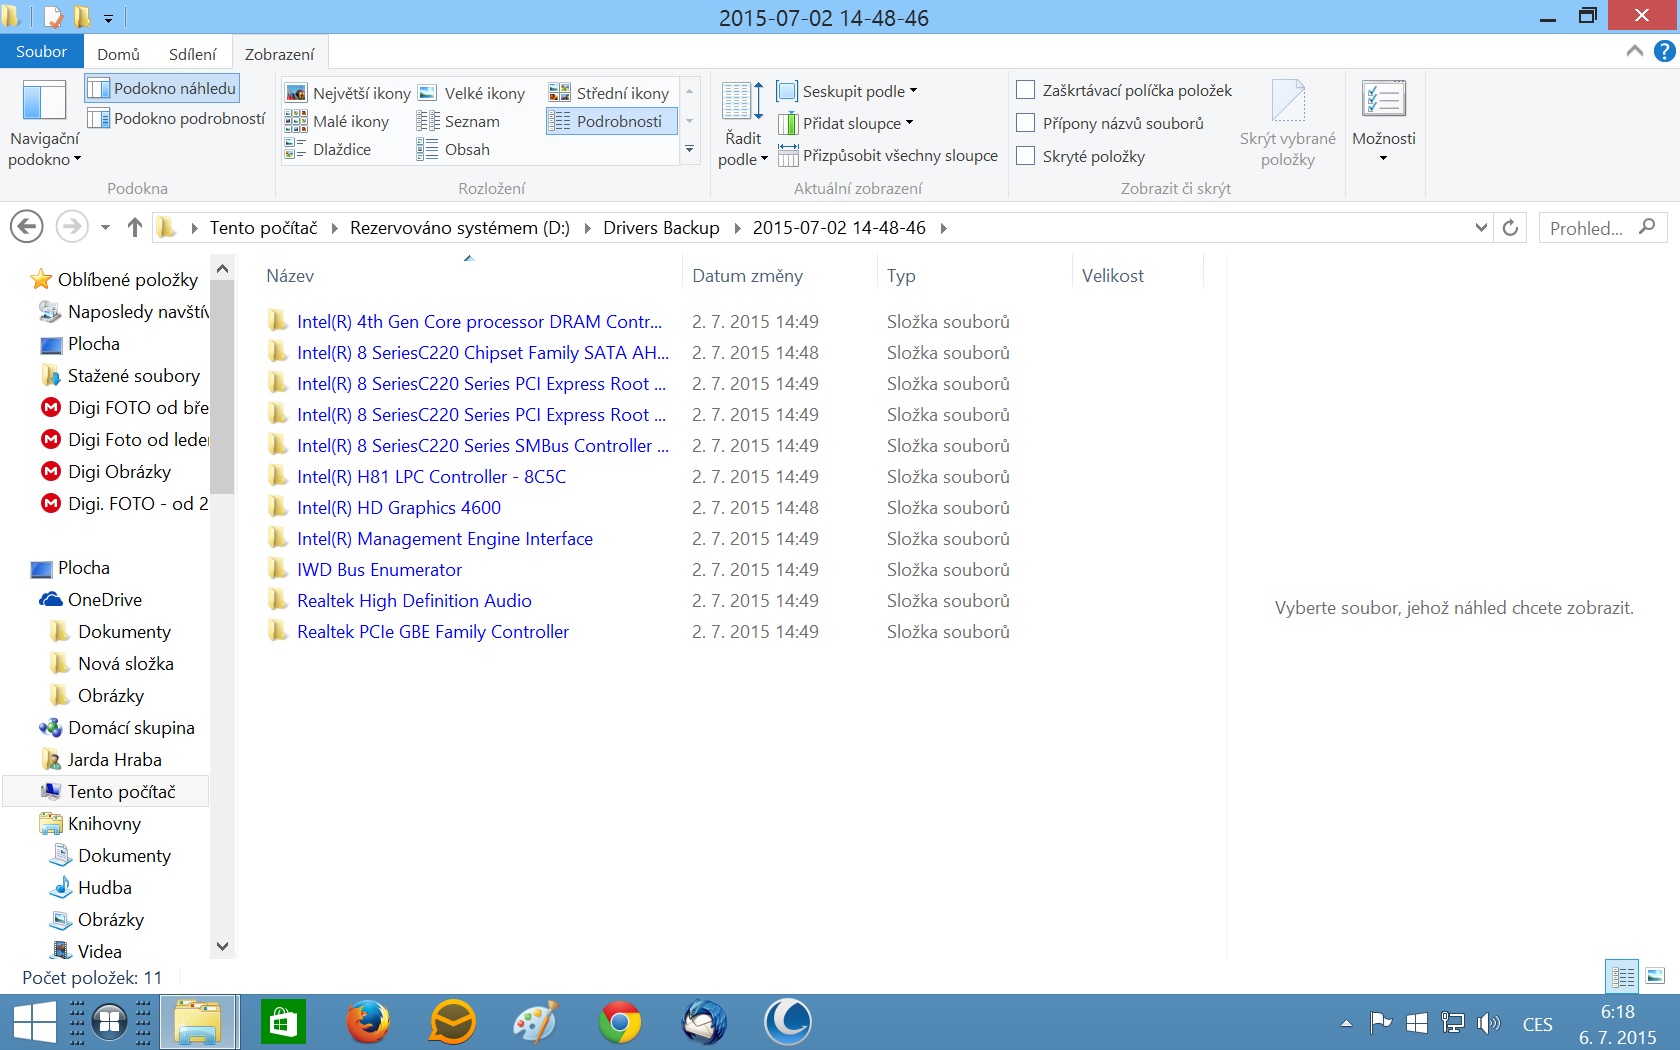Viewport: 1680px width, 1050px height.
Task: Open Thunderbird from taskbar
Action: pyautogui.click(x=704, y=1022)
